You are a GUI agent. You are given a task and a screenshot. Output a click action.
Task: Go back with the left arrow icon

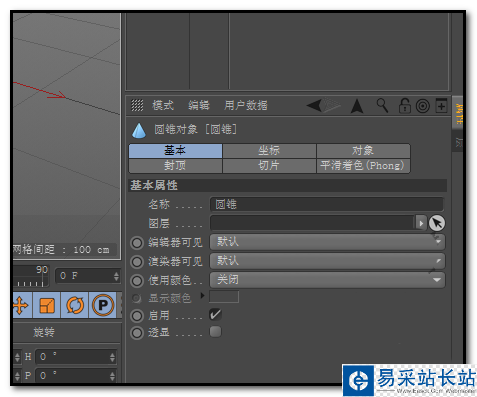[314, 106]
